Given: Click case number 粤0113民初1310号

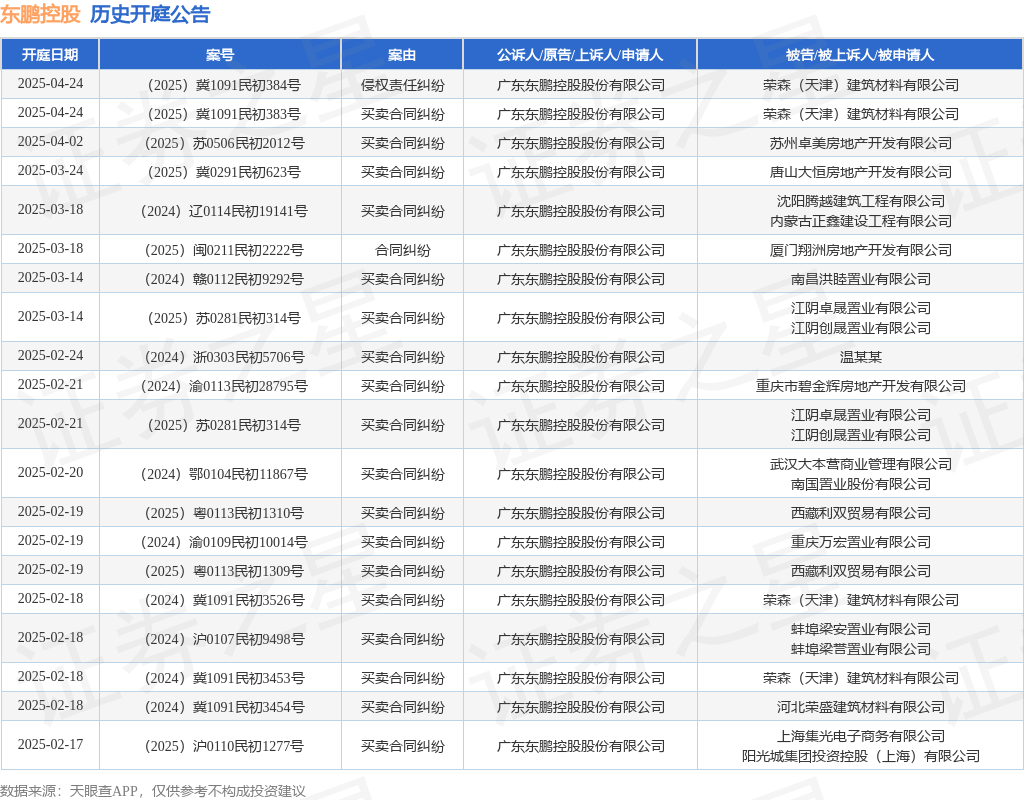Looking at the screenshot, I should [224, 513].
